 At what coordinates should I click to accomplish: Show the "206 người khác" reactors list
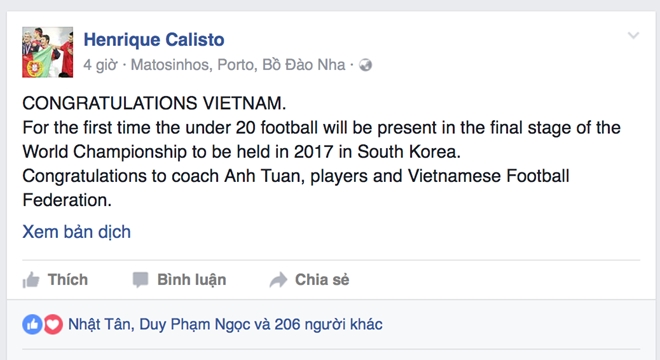tap(328, 324)
